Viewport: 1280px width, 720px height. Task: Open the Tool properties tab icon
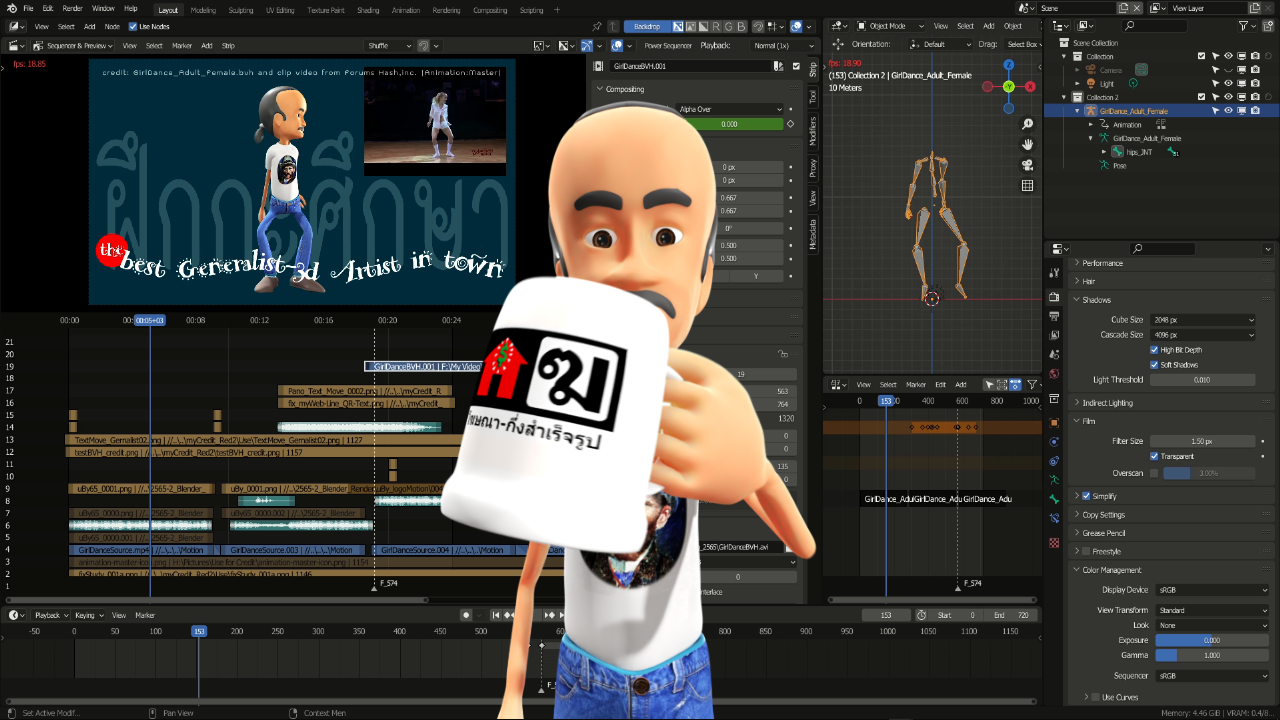pyautogui.click(x=1054, y=273)
